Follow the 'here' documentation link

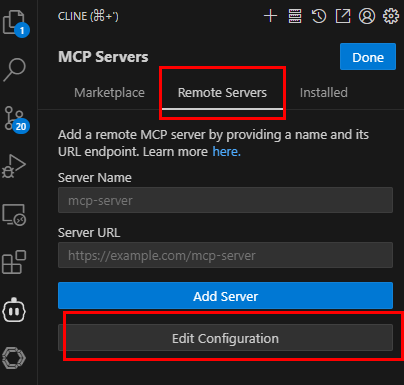coord(226,152)
